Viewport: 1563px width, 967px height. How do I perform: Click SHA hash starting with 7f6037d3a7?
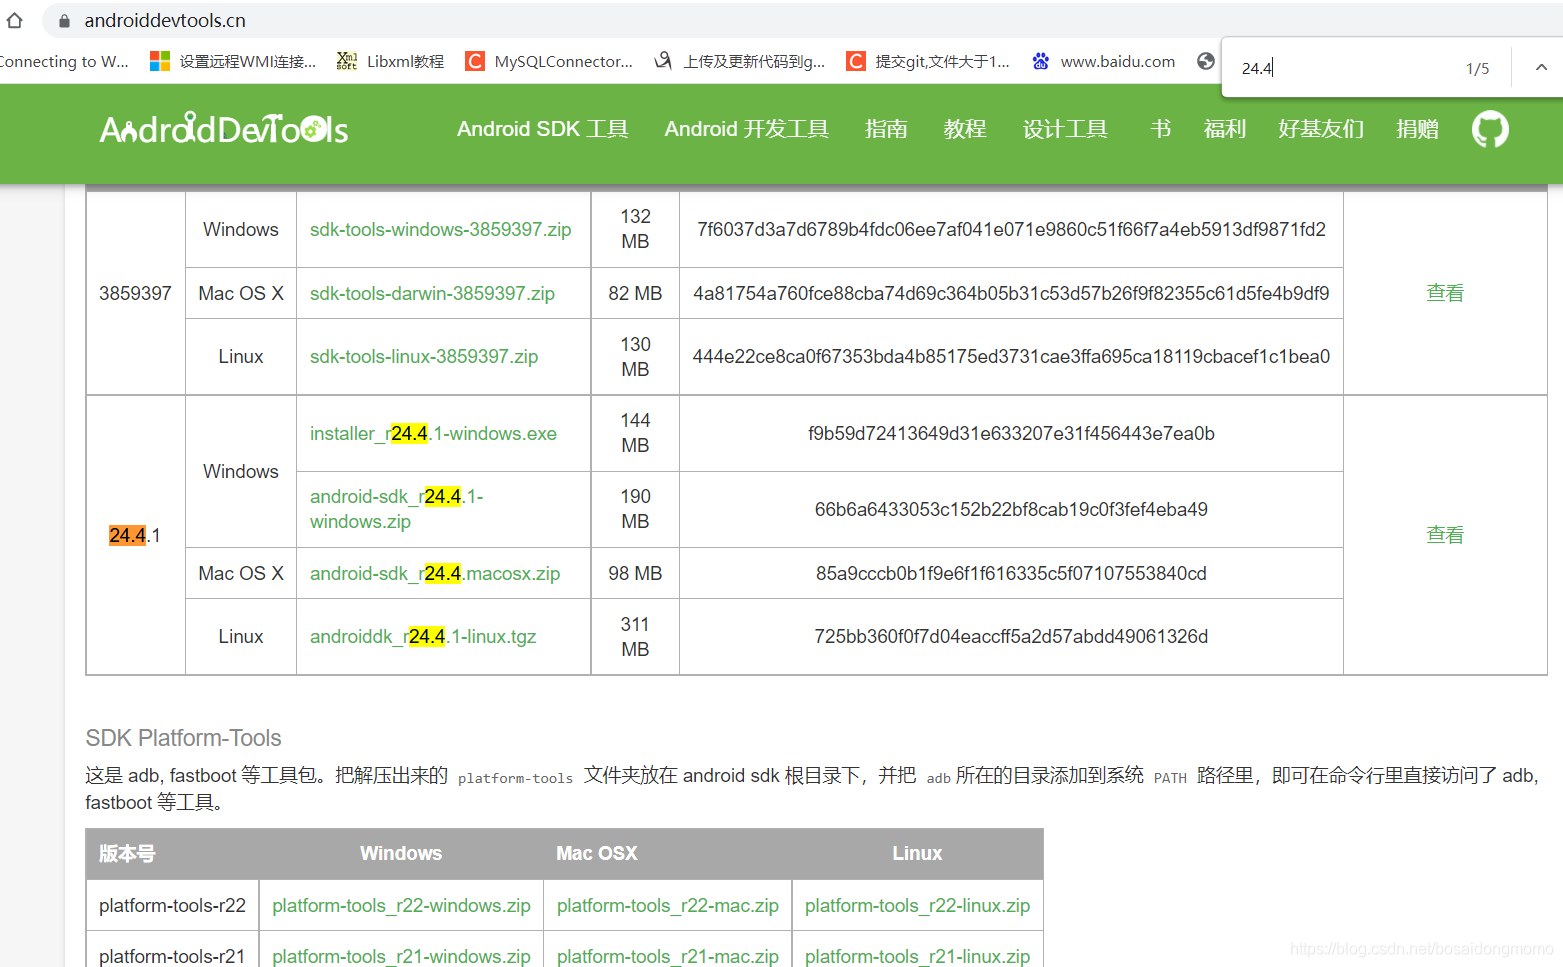[1011, 229]
